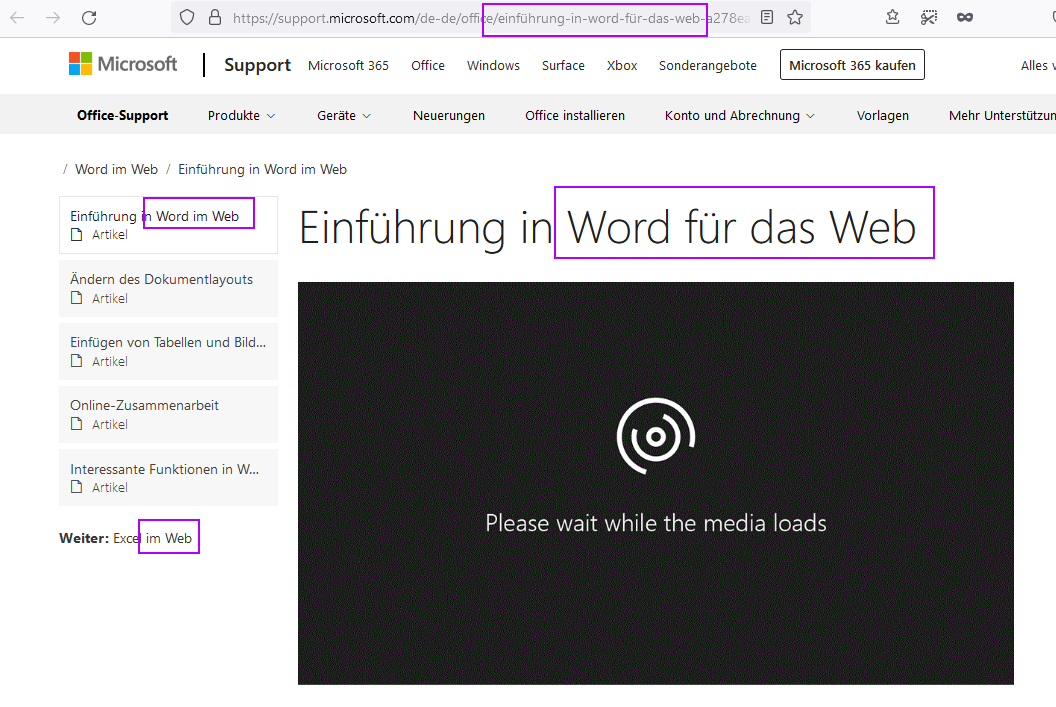The height and width of the screenshot is (707, 1056).
Task: Click the Support link next to the logo
Action: (257, 65)
